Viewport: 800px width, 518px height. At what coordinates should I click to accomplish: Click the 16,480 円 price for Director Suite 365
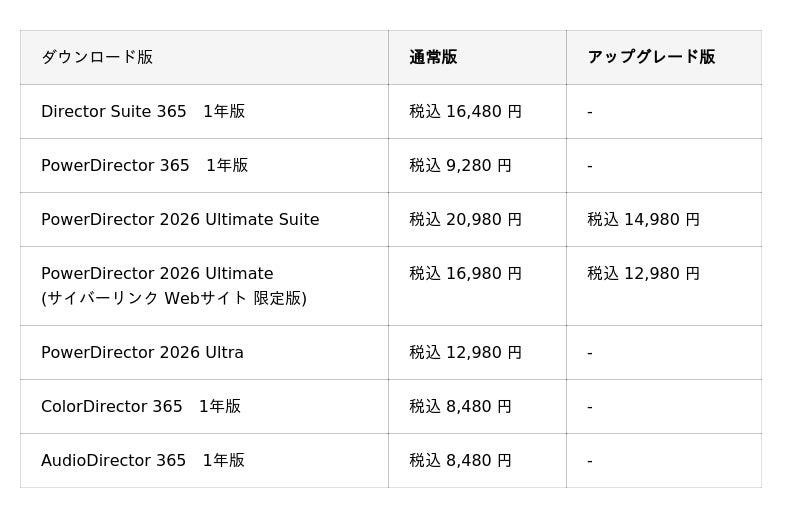point(465,111)
